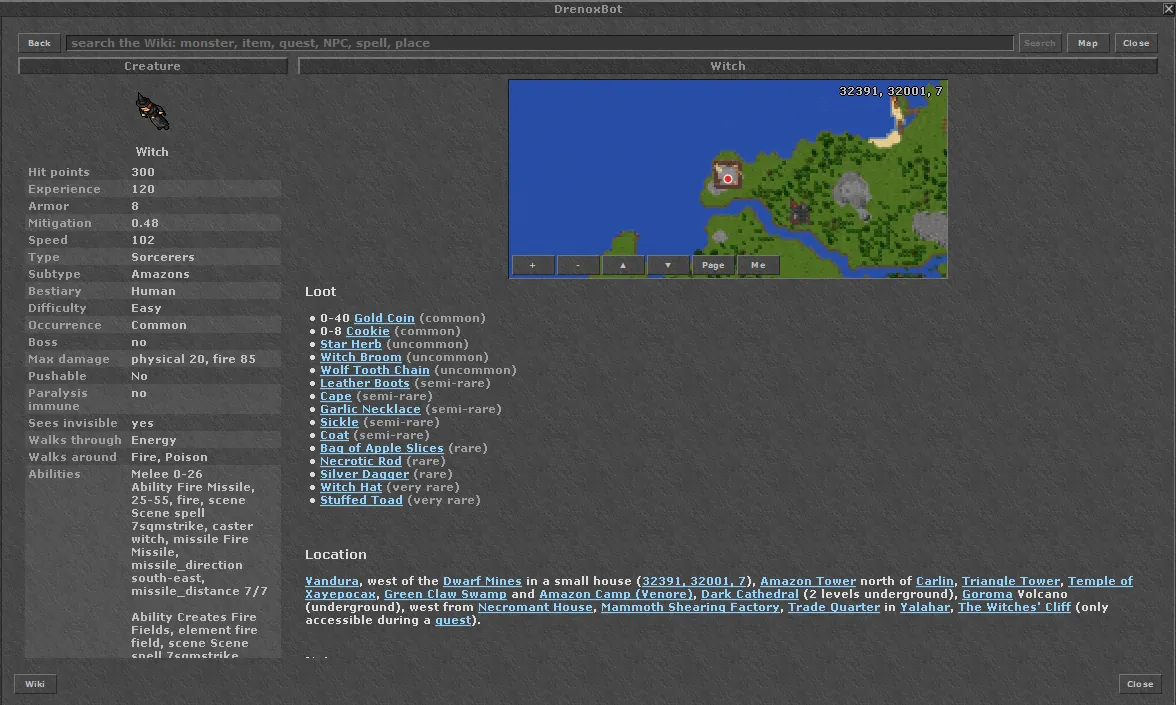Open the Dark Cathedral link

[x=749, y=594]
